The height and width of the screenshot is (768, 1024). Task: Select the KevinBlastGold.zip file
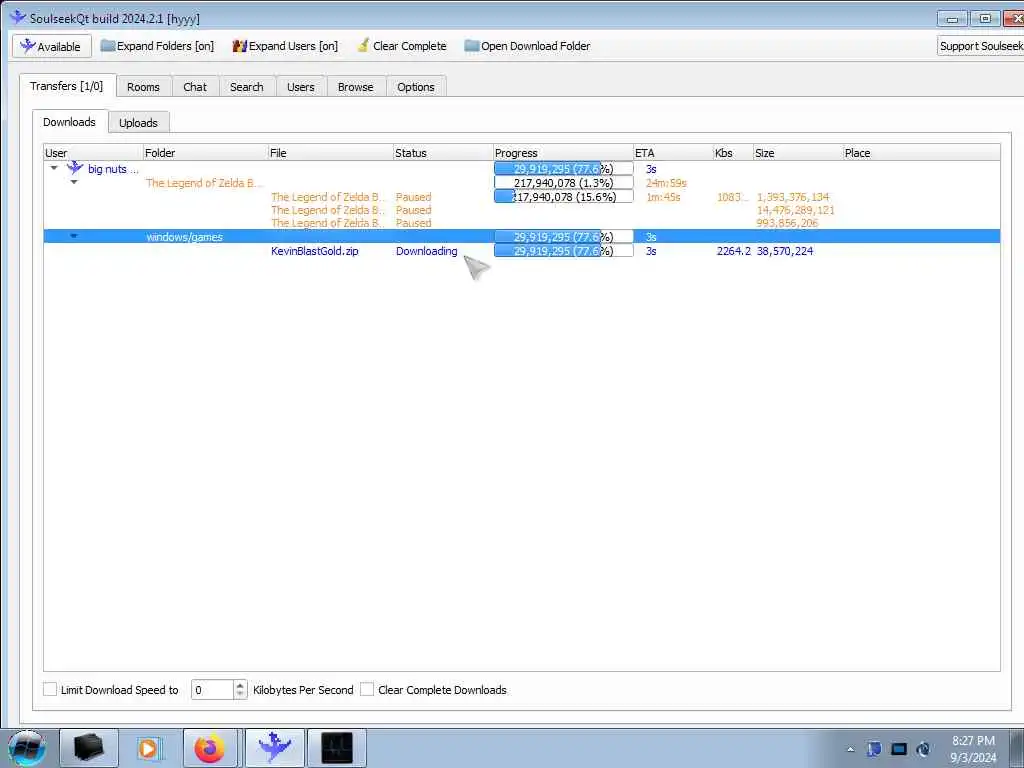(315, 251)
